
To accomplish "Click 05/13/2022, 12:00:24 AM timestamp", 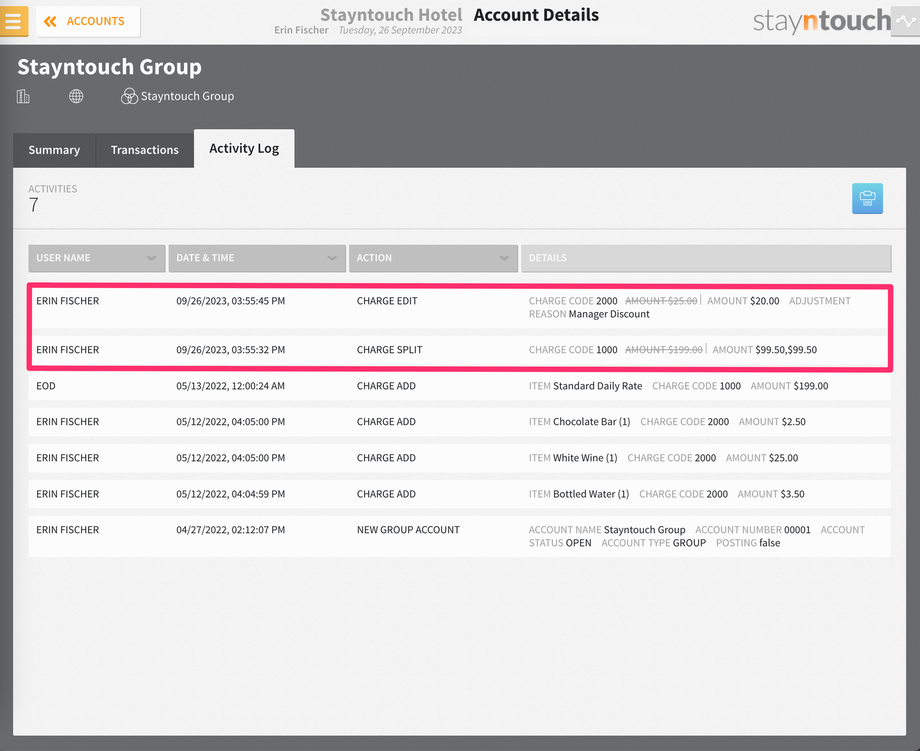I will (x=231, y=386).
